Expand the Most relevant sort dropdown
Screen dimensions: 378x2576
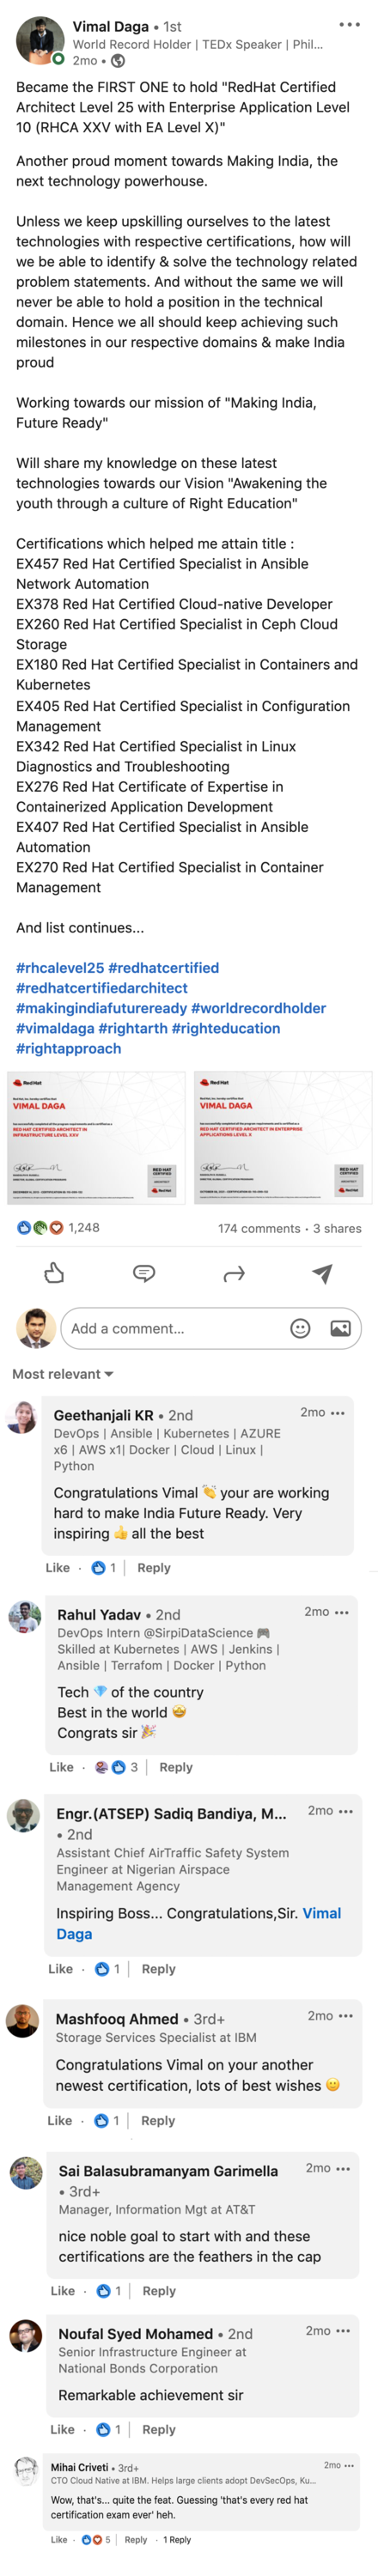pos(62,1373)
